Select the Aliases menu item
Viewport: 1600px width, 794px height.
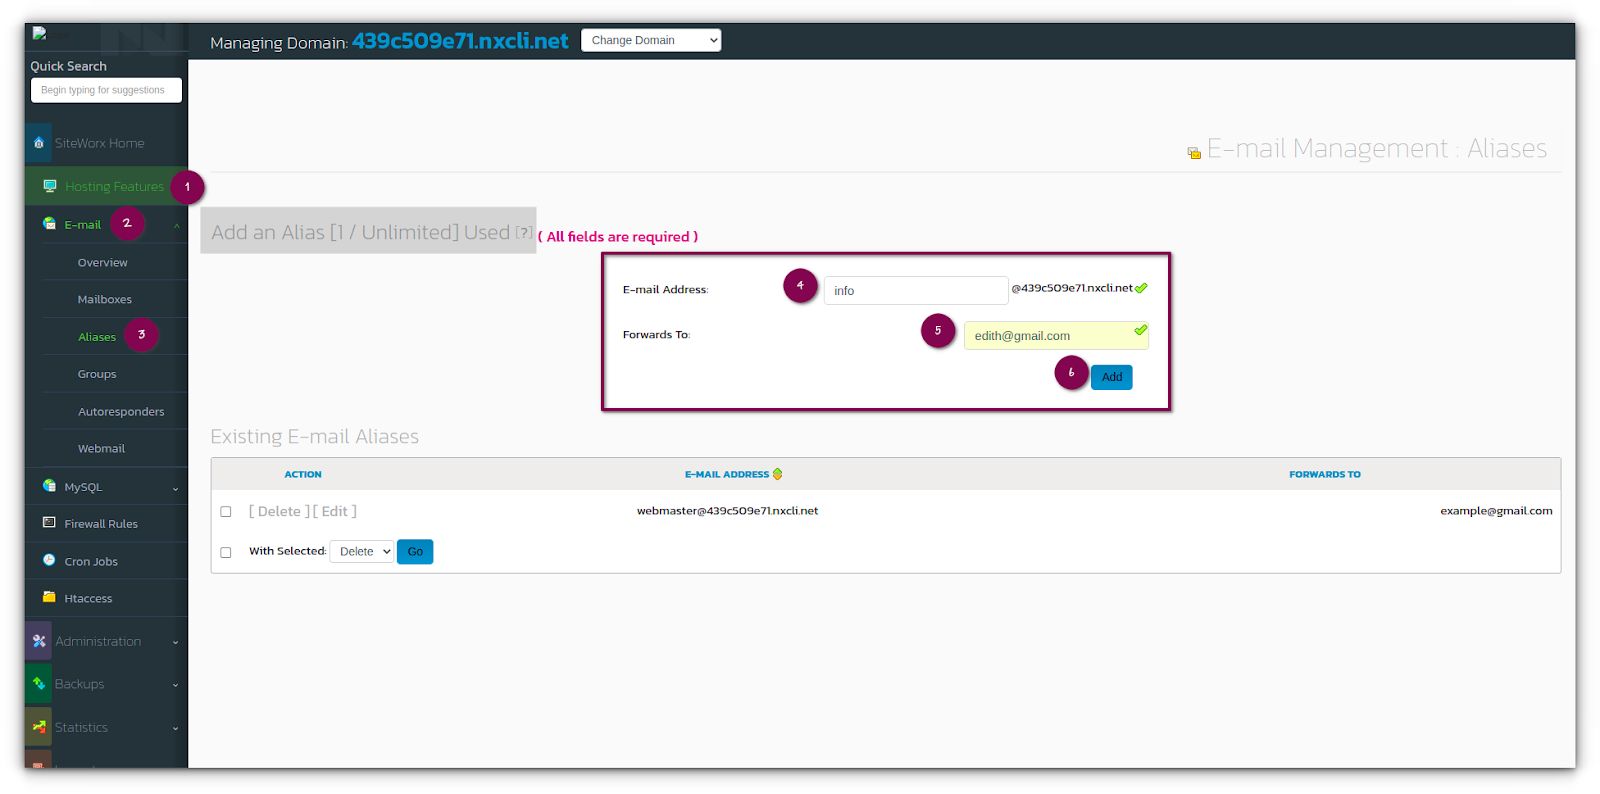97,337
